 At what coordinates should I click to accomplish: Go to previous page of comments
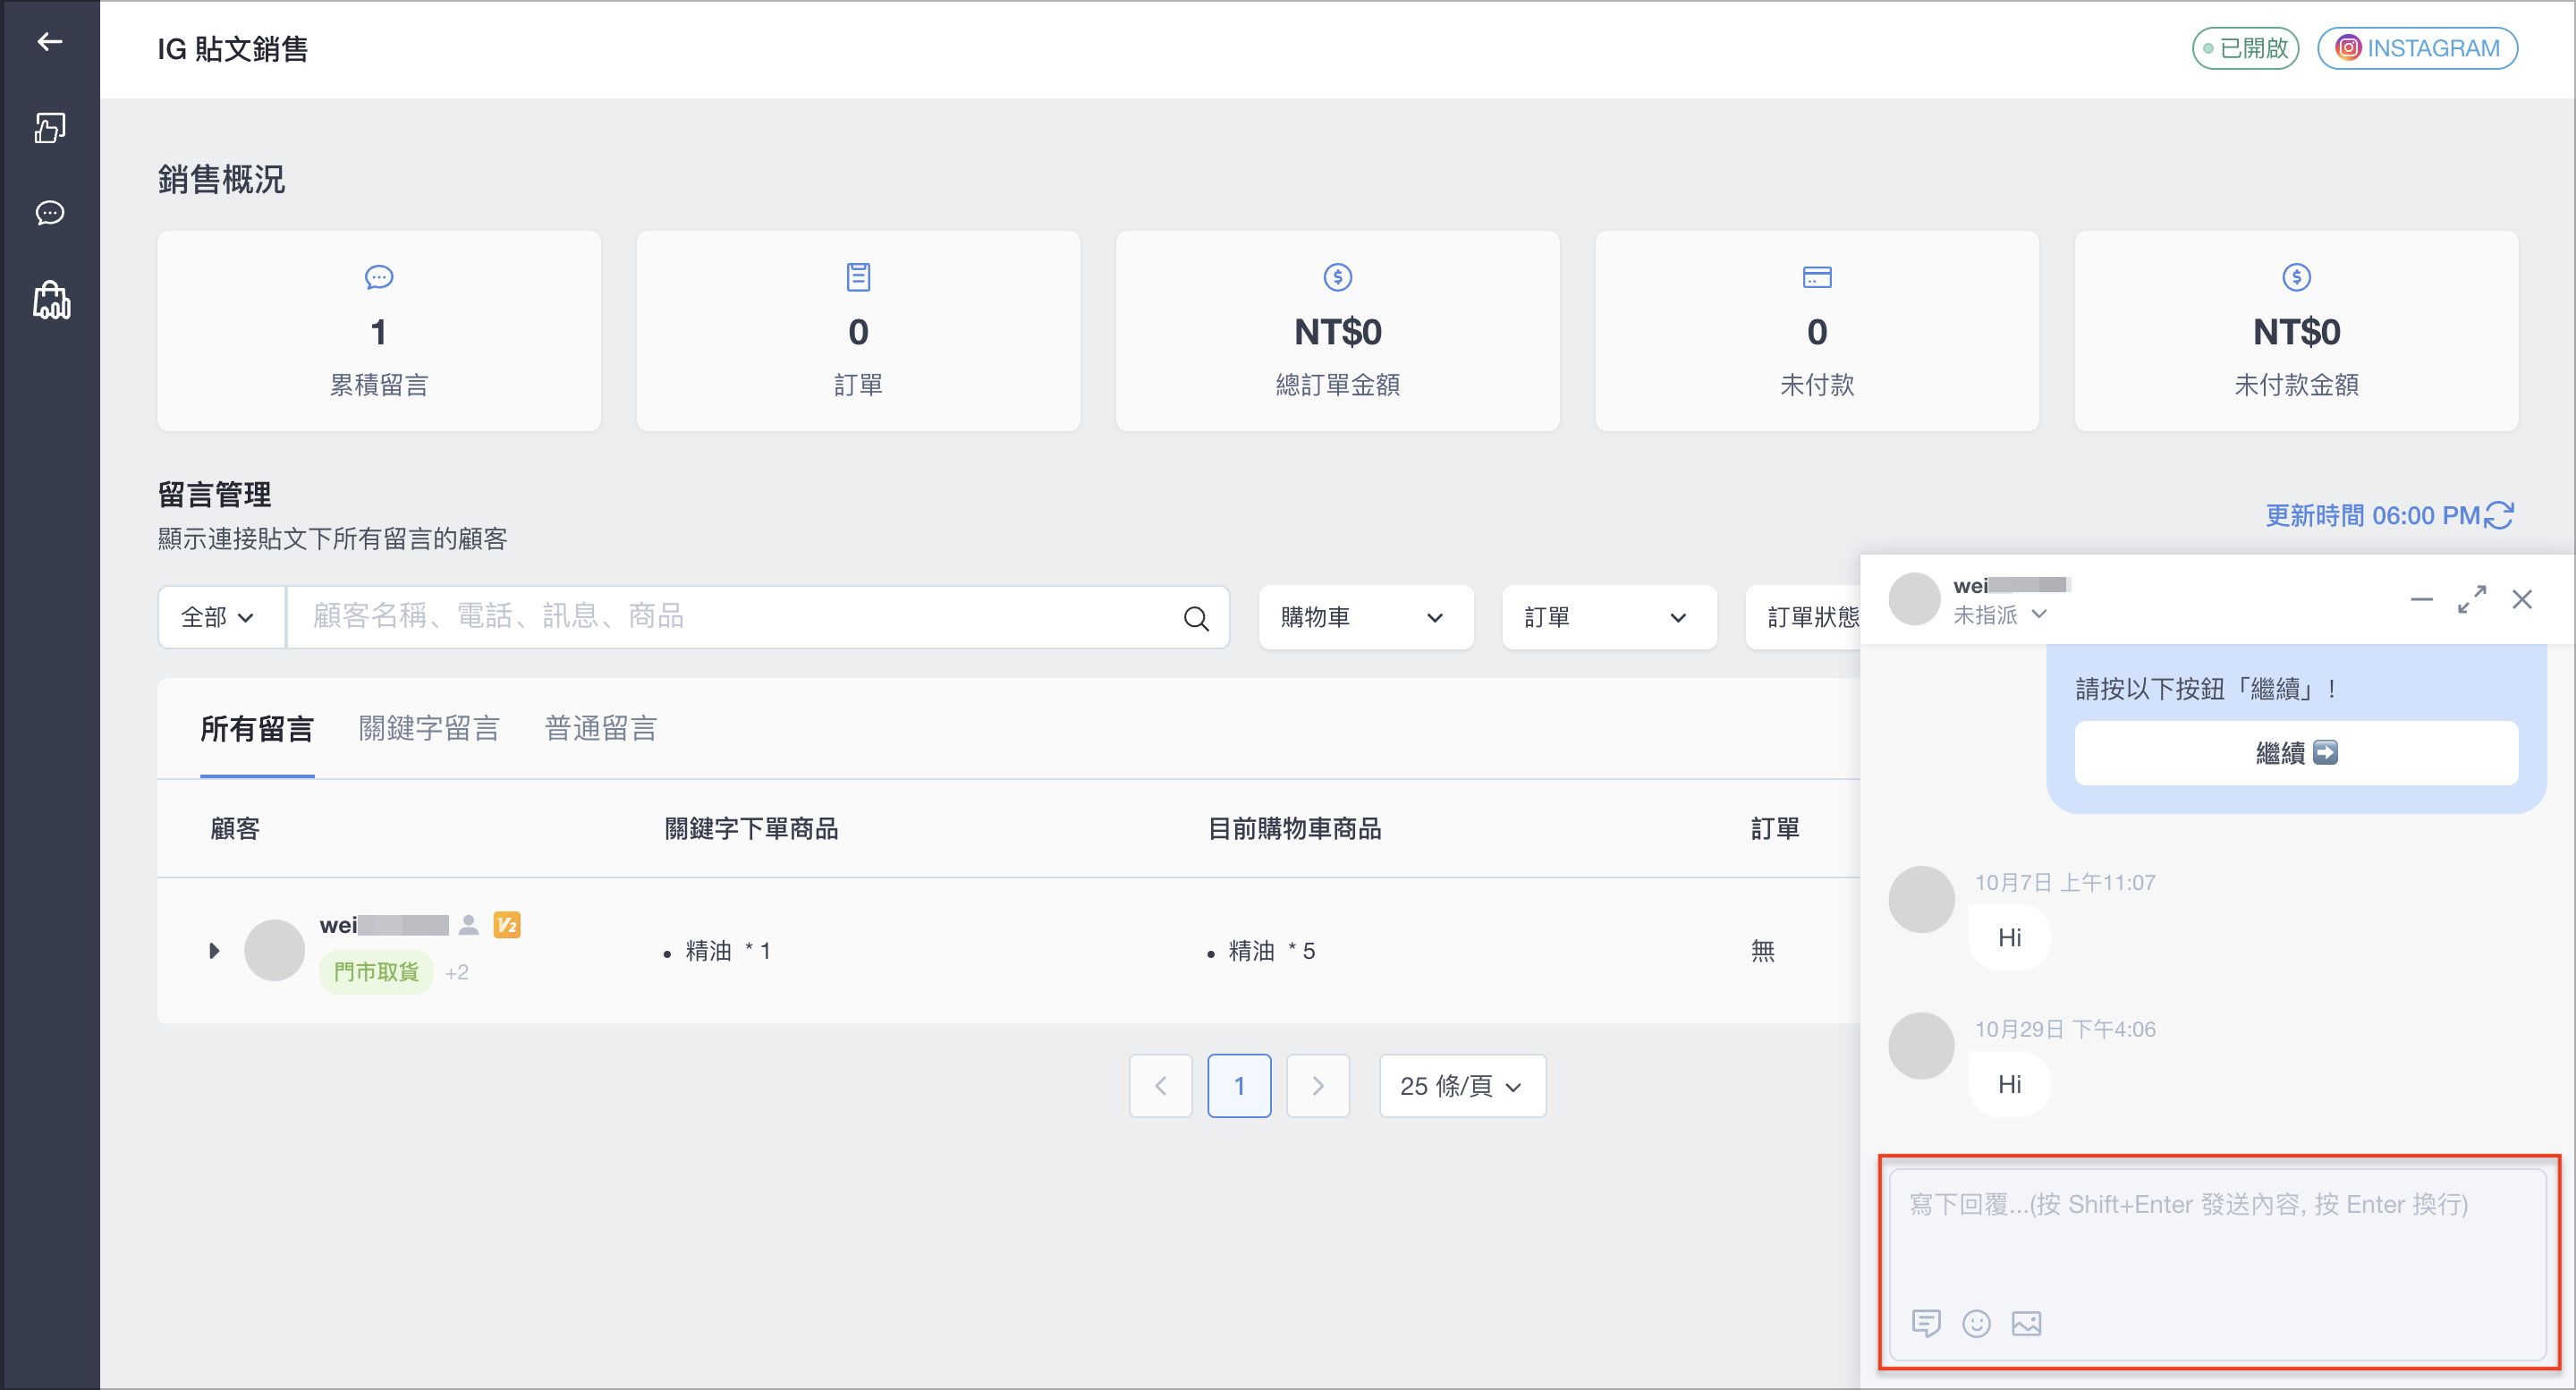1160,1086
